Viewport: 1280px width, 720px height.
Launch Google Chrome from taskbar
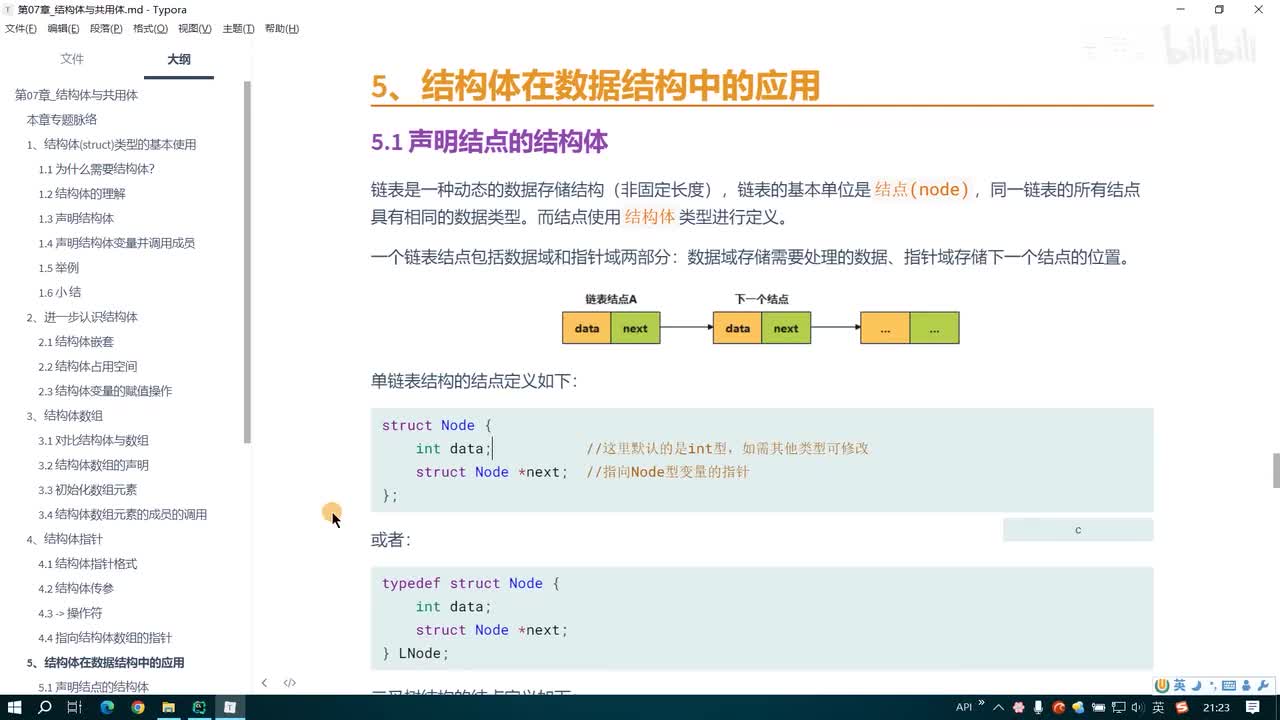pos(138,707)
